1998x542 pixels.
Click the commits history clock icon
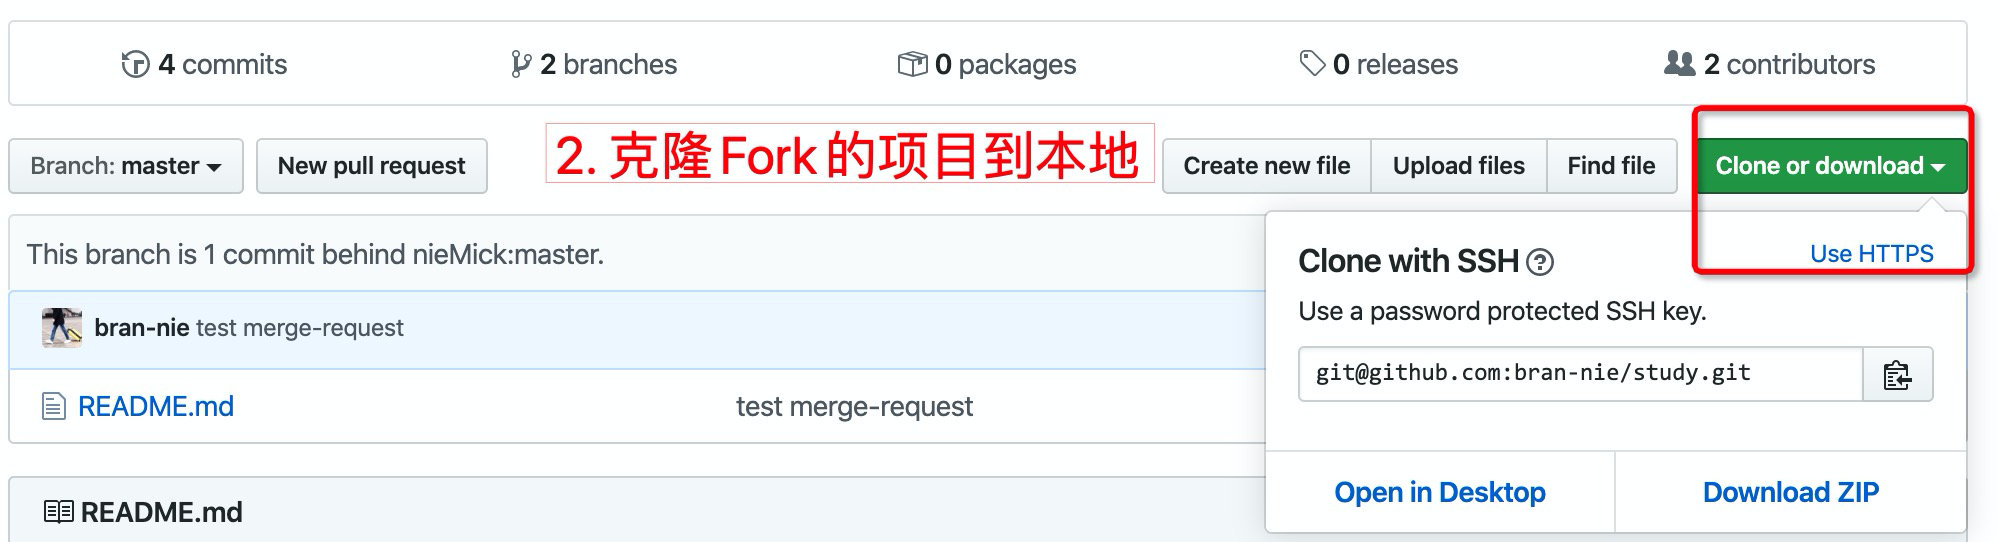(x=135, y=64)
